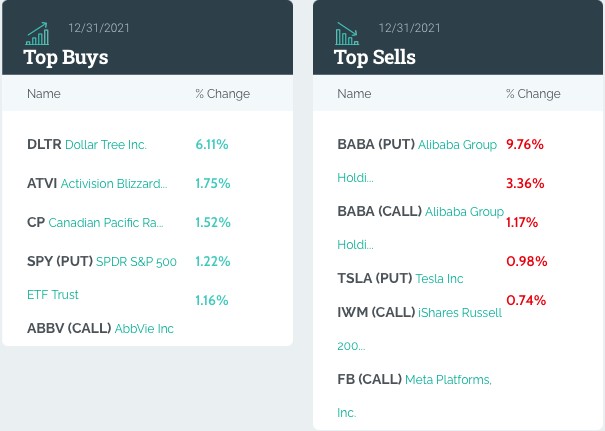The height and width of the screenshot is (431, 605).
Task: Click the Top Buys rising chart icon
Action: pos(37,34)
